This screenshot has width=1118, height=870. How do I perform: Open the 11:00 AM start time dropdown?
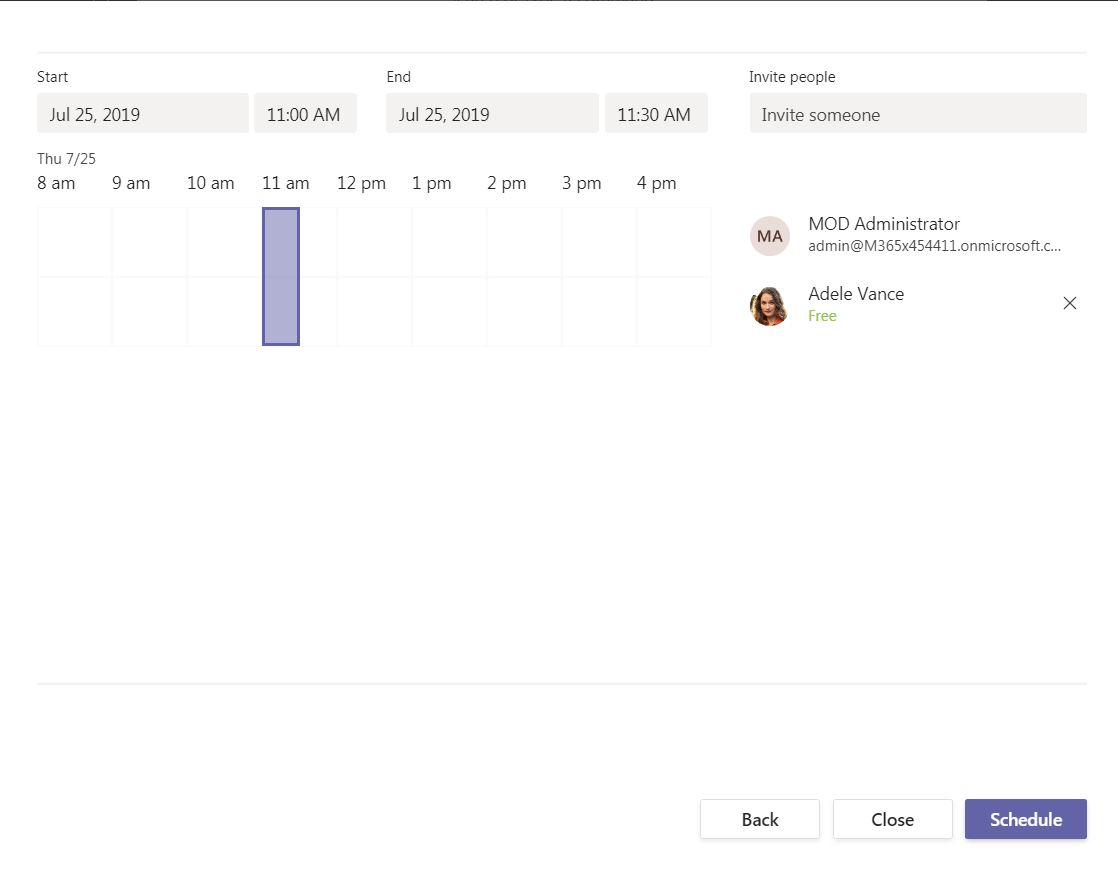305,114
